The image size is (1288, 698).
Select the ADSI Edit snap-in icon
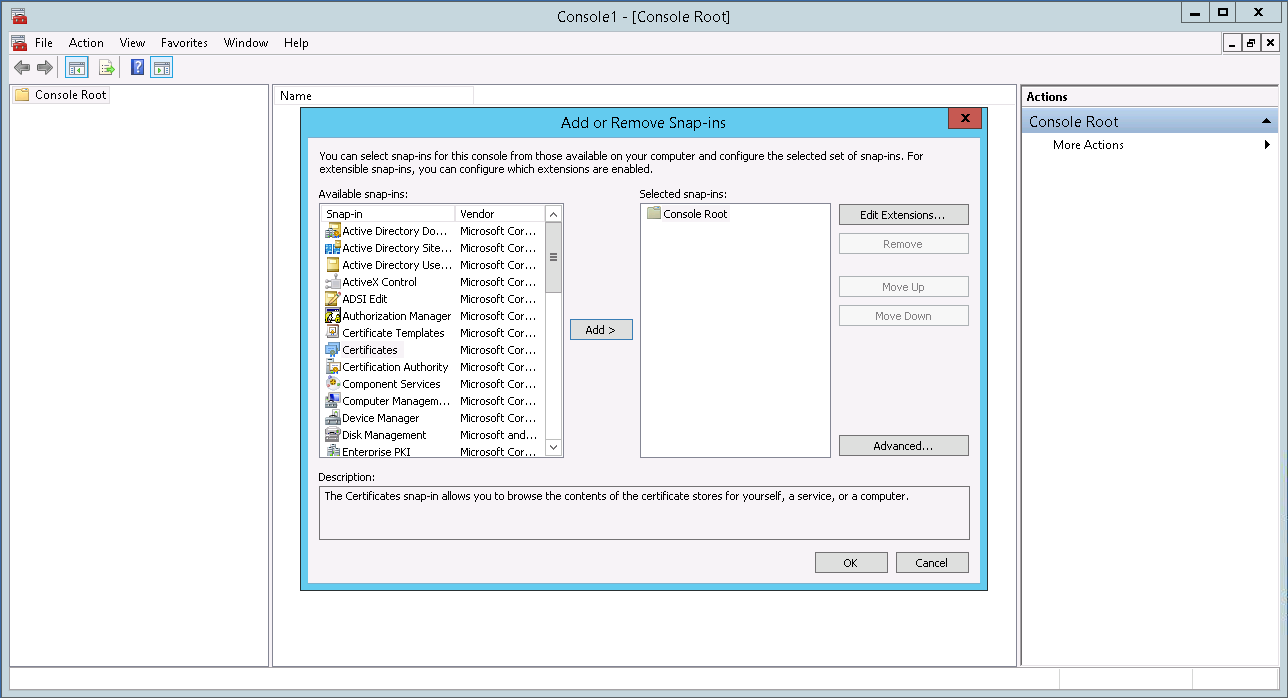[x=333, y=299]
